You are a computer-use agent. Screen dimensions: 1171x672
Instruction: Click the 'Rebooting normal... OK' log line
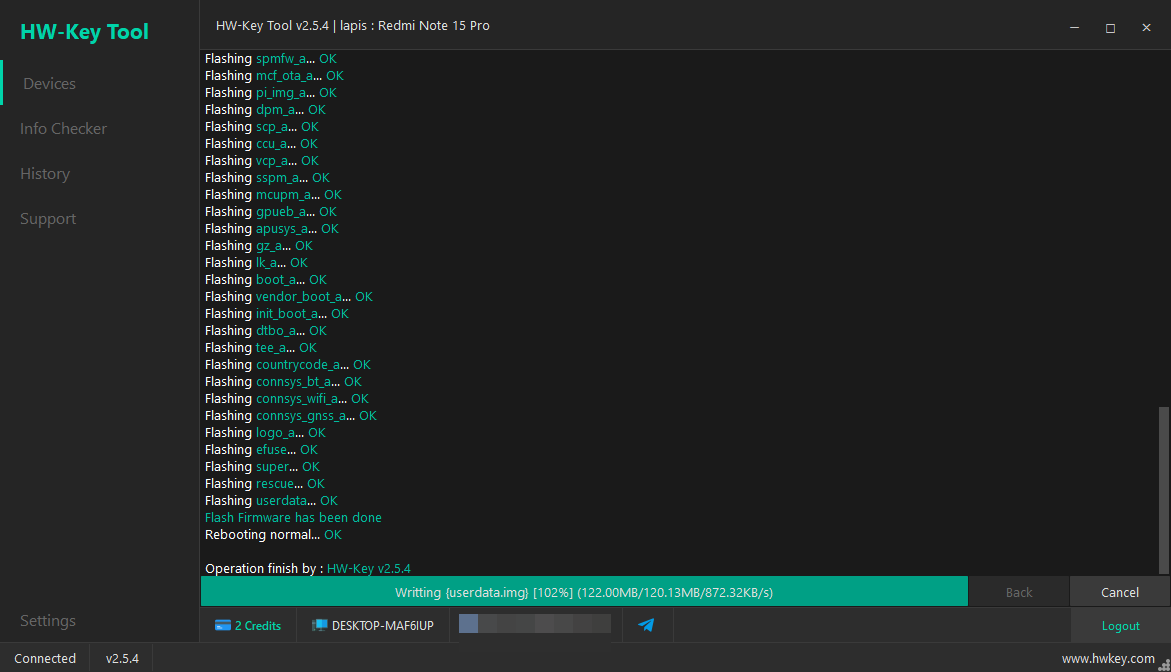273,535
